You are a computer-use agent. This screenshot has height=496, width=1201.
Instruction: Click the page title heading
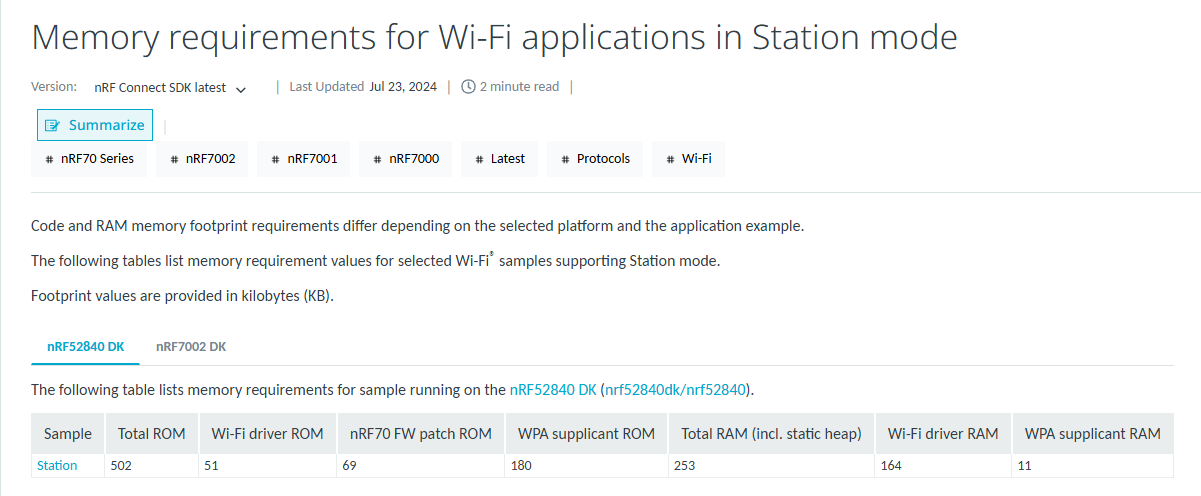pyautogui.click(x=495, y=37)
